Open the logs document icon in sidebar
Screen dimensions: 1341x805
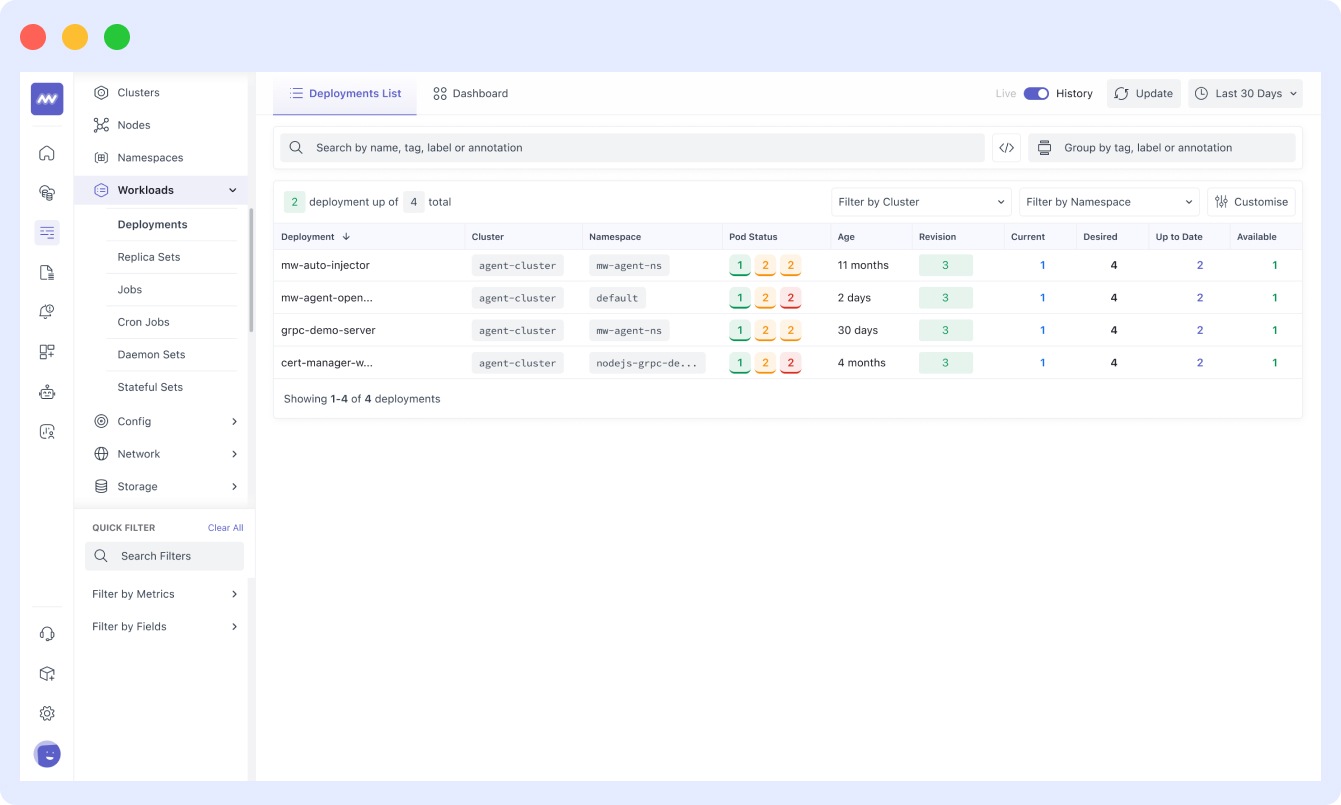pyautogui.click(x=46, y=271)
